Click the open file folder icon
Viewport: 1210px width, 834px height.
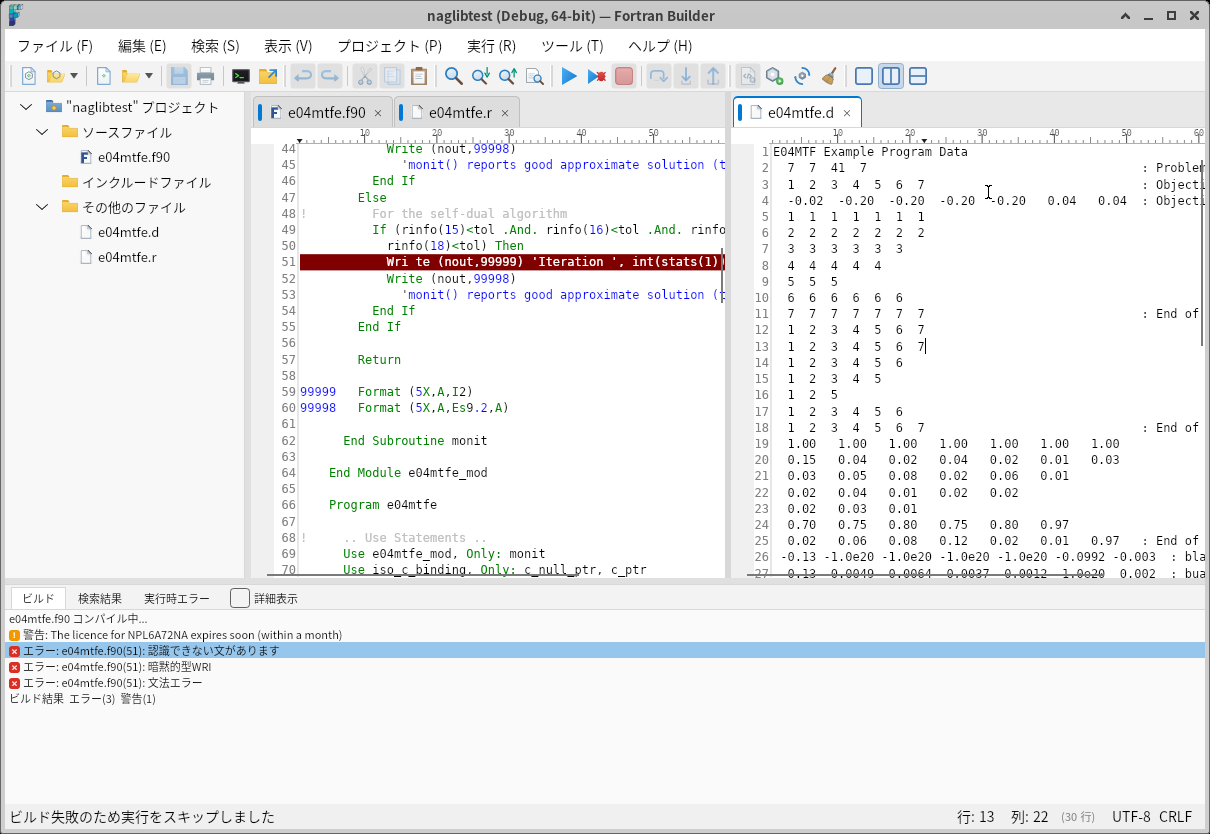(x=130, y=76)
